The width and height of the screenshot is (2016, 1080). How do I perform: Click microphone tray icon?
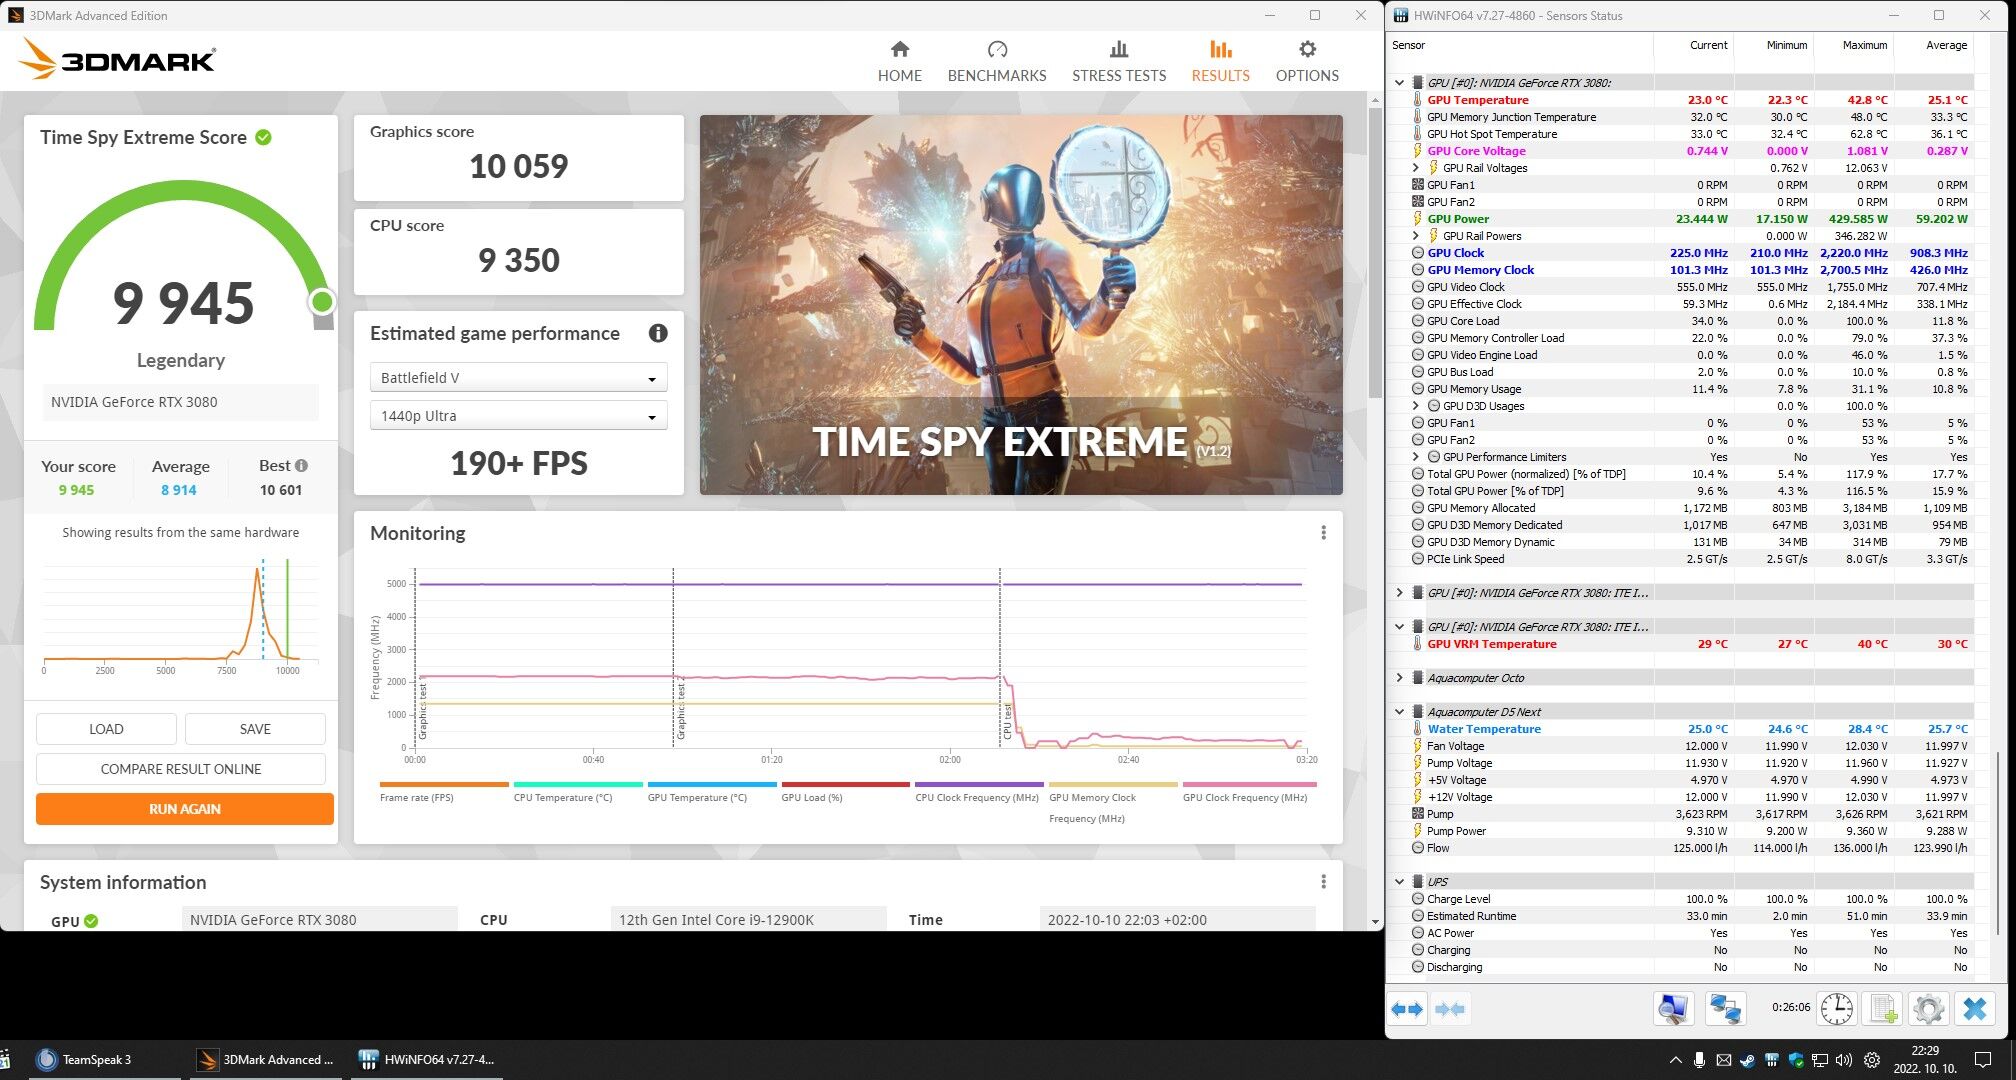pos(1699,1060)
